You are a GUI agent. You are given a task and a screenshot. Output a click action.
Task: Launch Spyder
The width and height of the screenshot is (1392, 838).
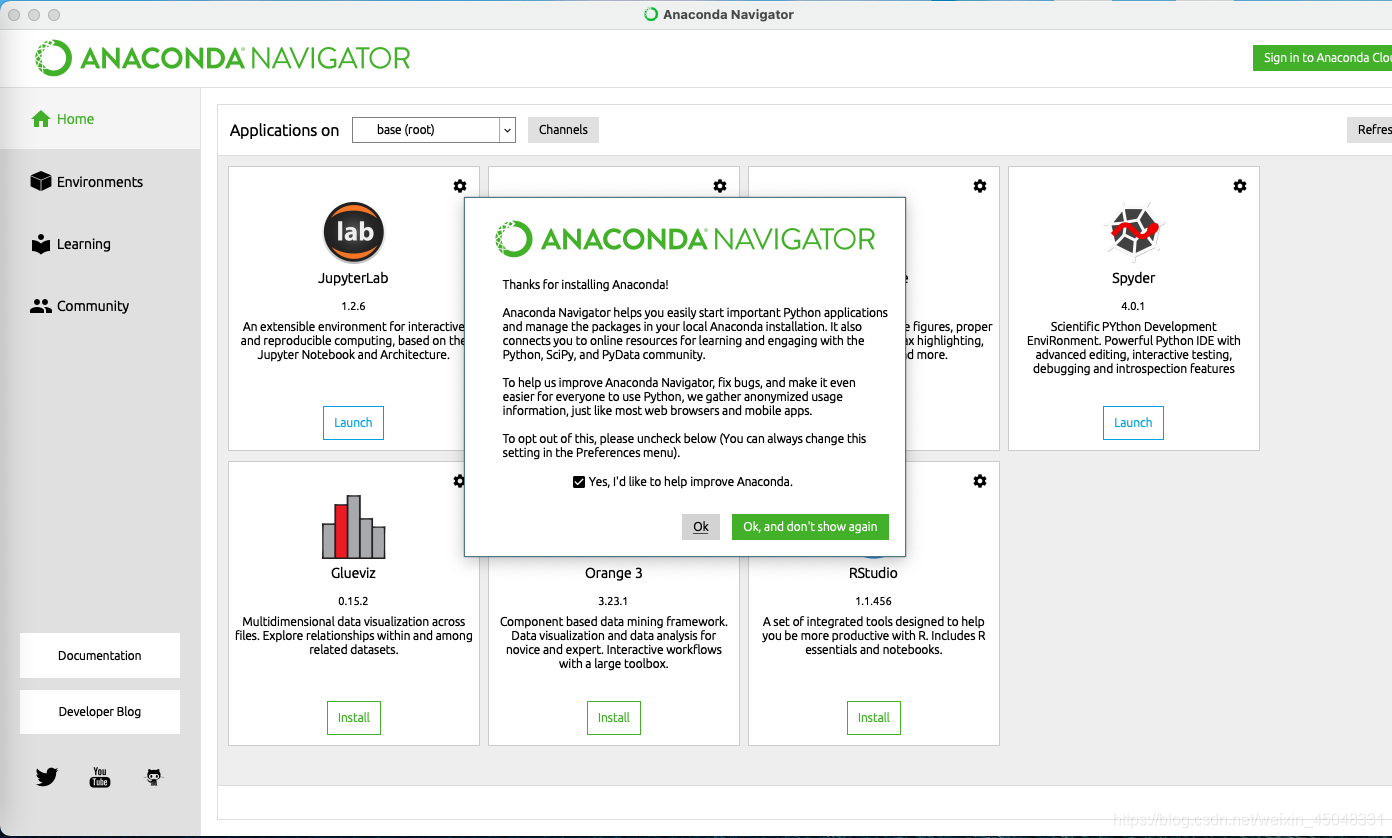[x=1133, y=423]
